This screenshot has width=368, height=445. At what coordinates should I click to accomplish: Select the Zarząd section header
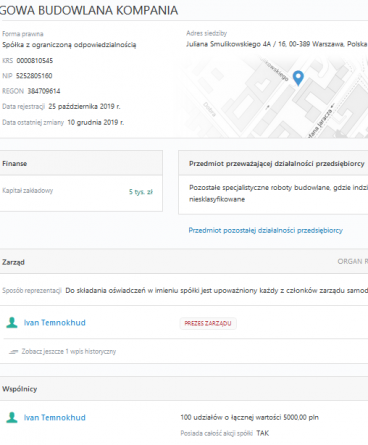tap(13, 262)
